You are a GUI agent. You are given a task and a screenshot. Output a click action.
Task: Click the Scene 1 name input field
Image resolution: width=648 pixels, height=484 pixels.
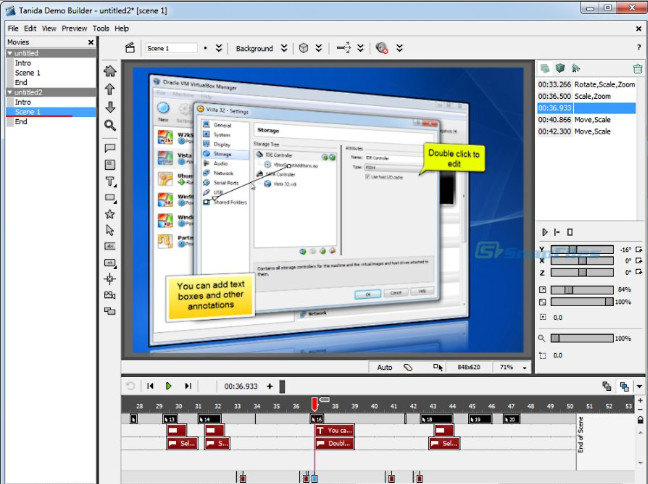(171, 48)
